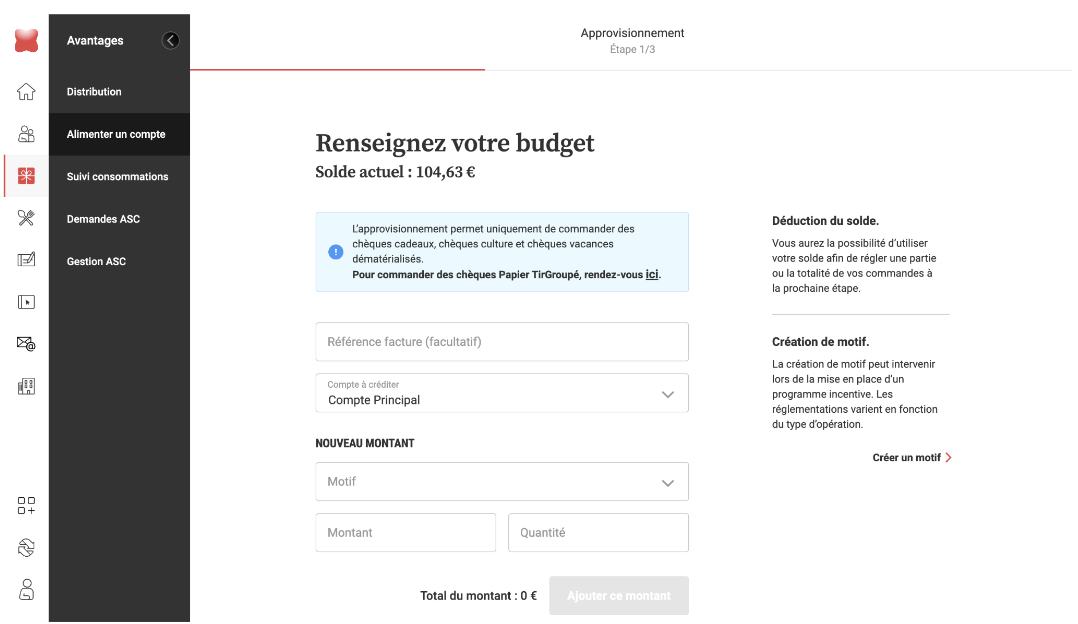Image resolution: width=1078 pixels, height=624 pixels.
Task: Click the Ajouter ce montant button
Action: pyautogui.click(x=619, y=596)
